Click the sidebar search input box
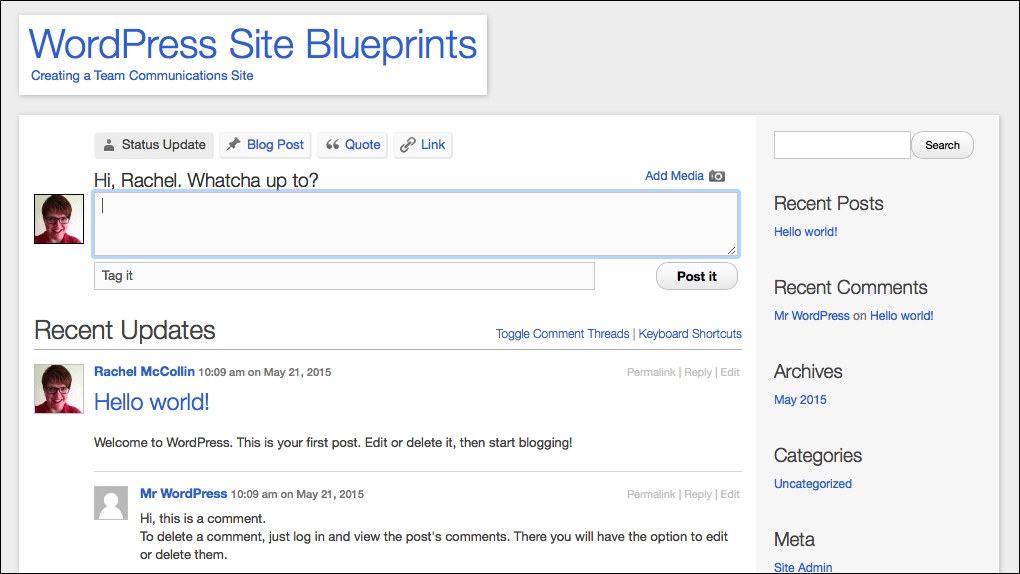Screen dimensions: 1020x574 842,144
